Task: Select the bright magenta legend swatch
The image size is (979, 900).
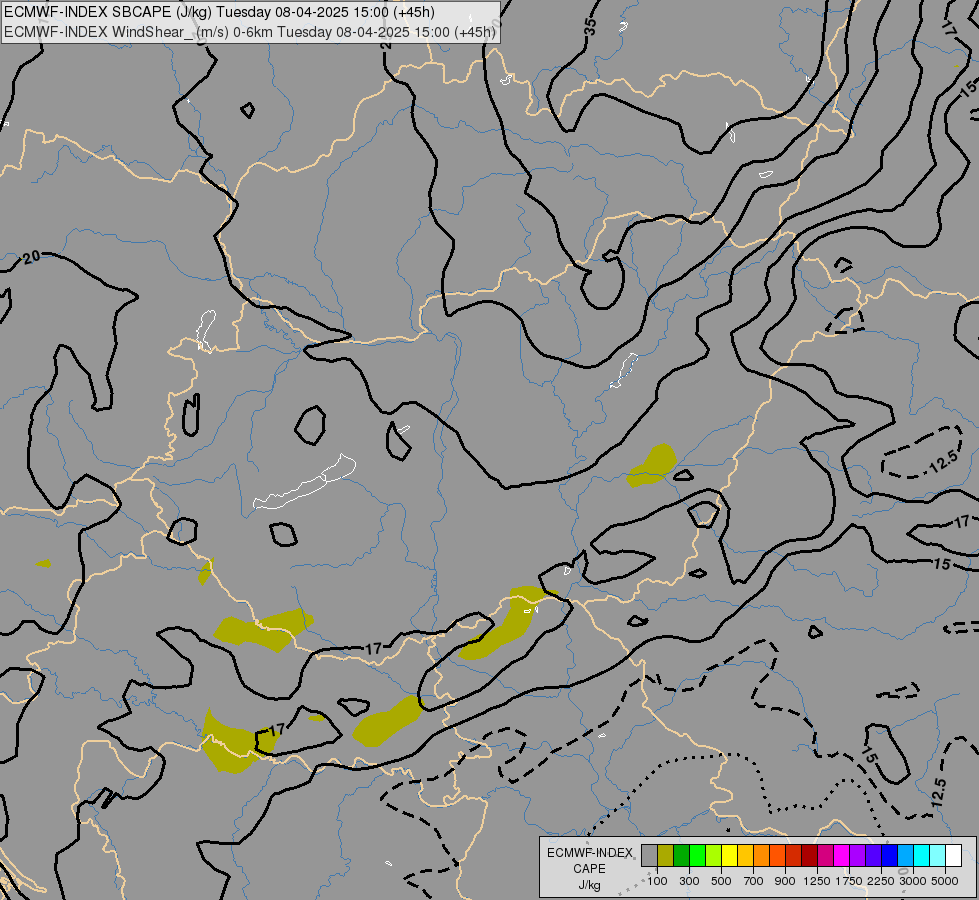Action: coord(842,855)
